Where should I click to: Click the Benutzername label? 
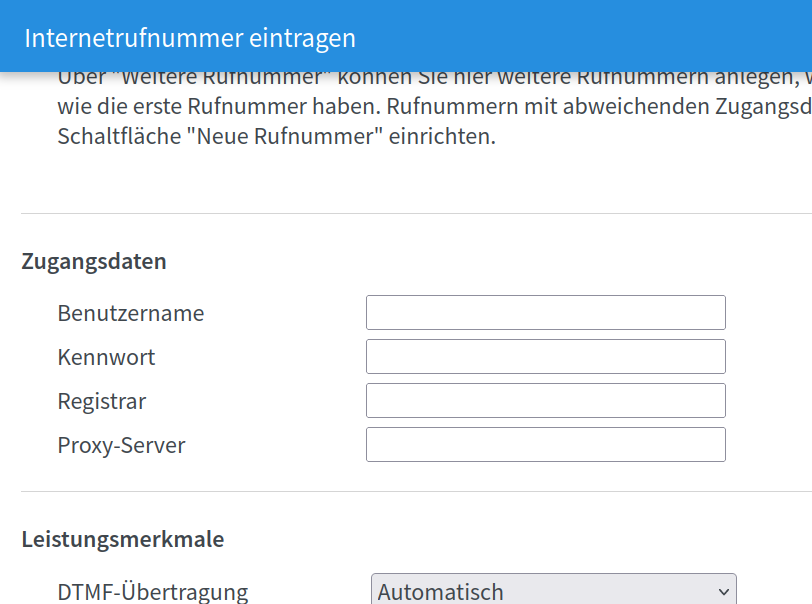tap(130, 313)
